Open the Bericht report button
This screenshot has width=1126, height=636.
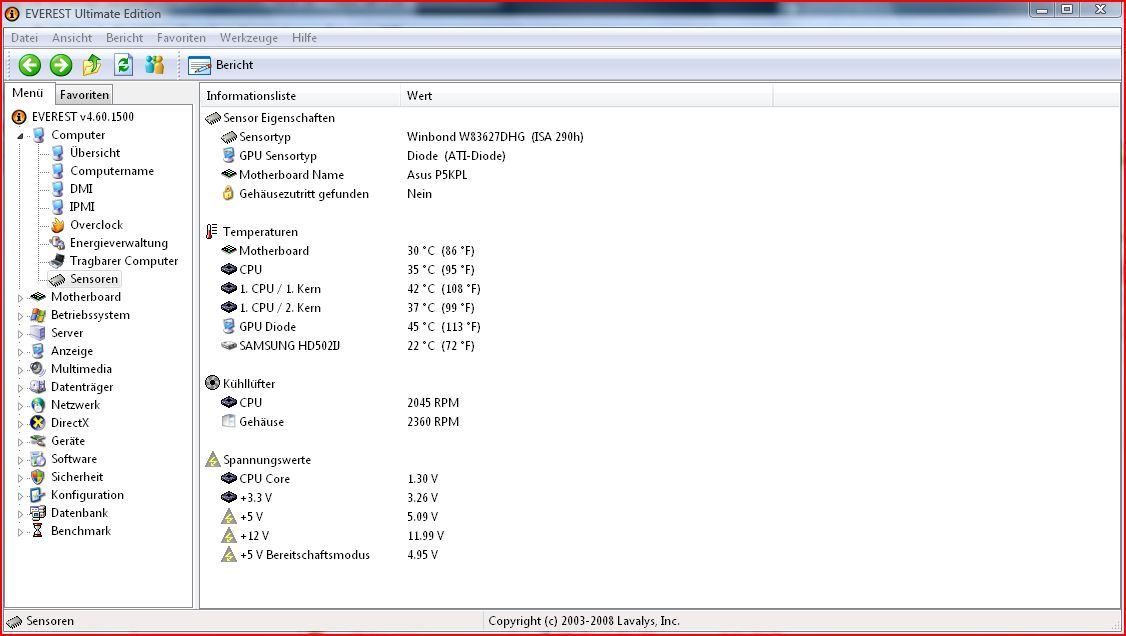220,65
